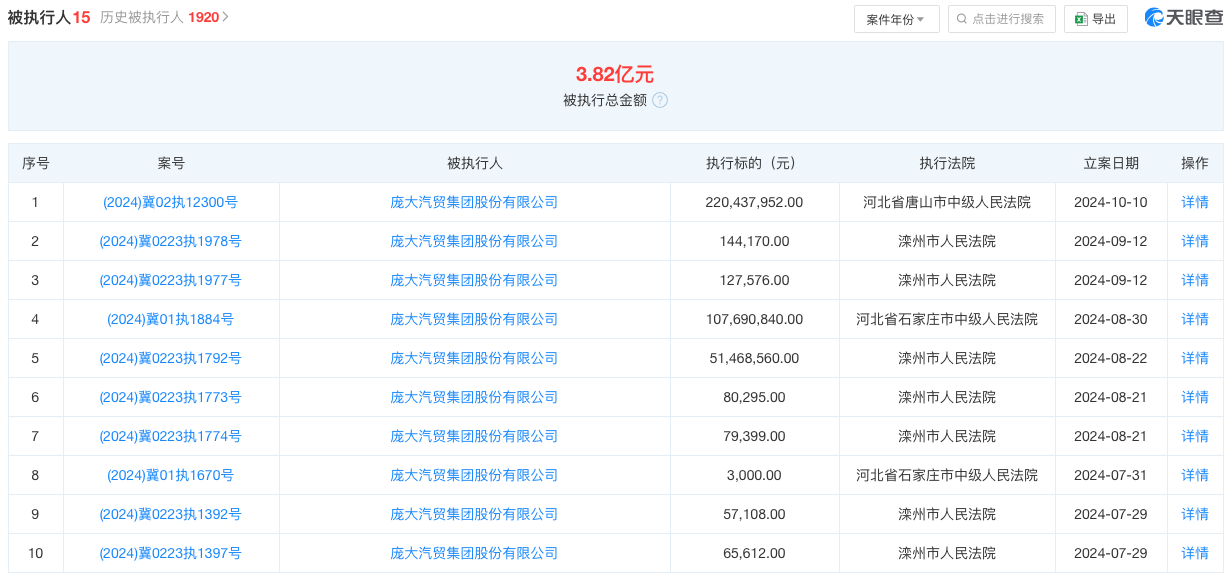Click the help question mark beside 被执行总金额
Viewport: 1232px width, 578px height.
(x=660, y=100)
